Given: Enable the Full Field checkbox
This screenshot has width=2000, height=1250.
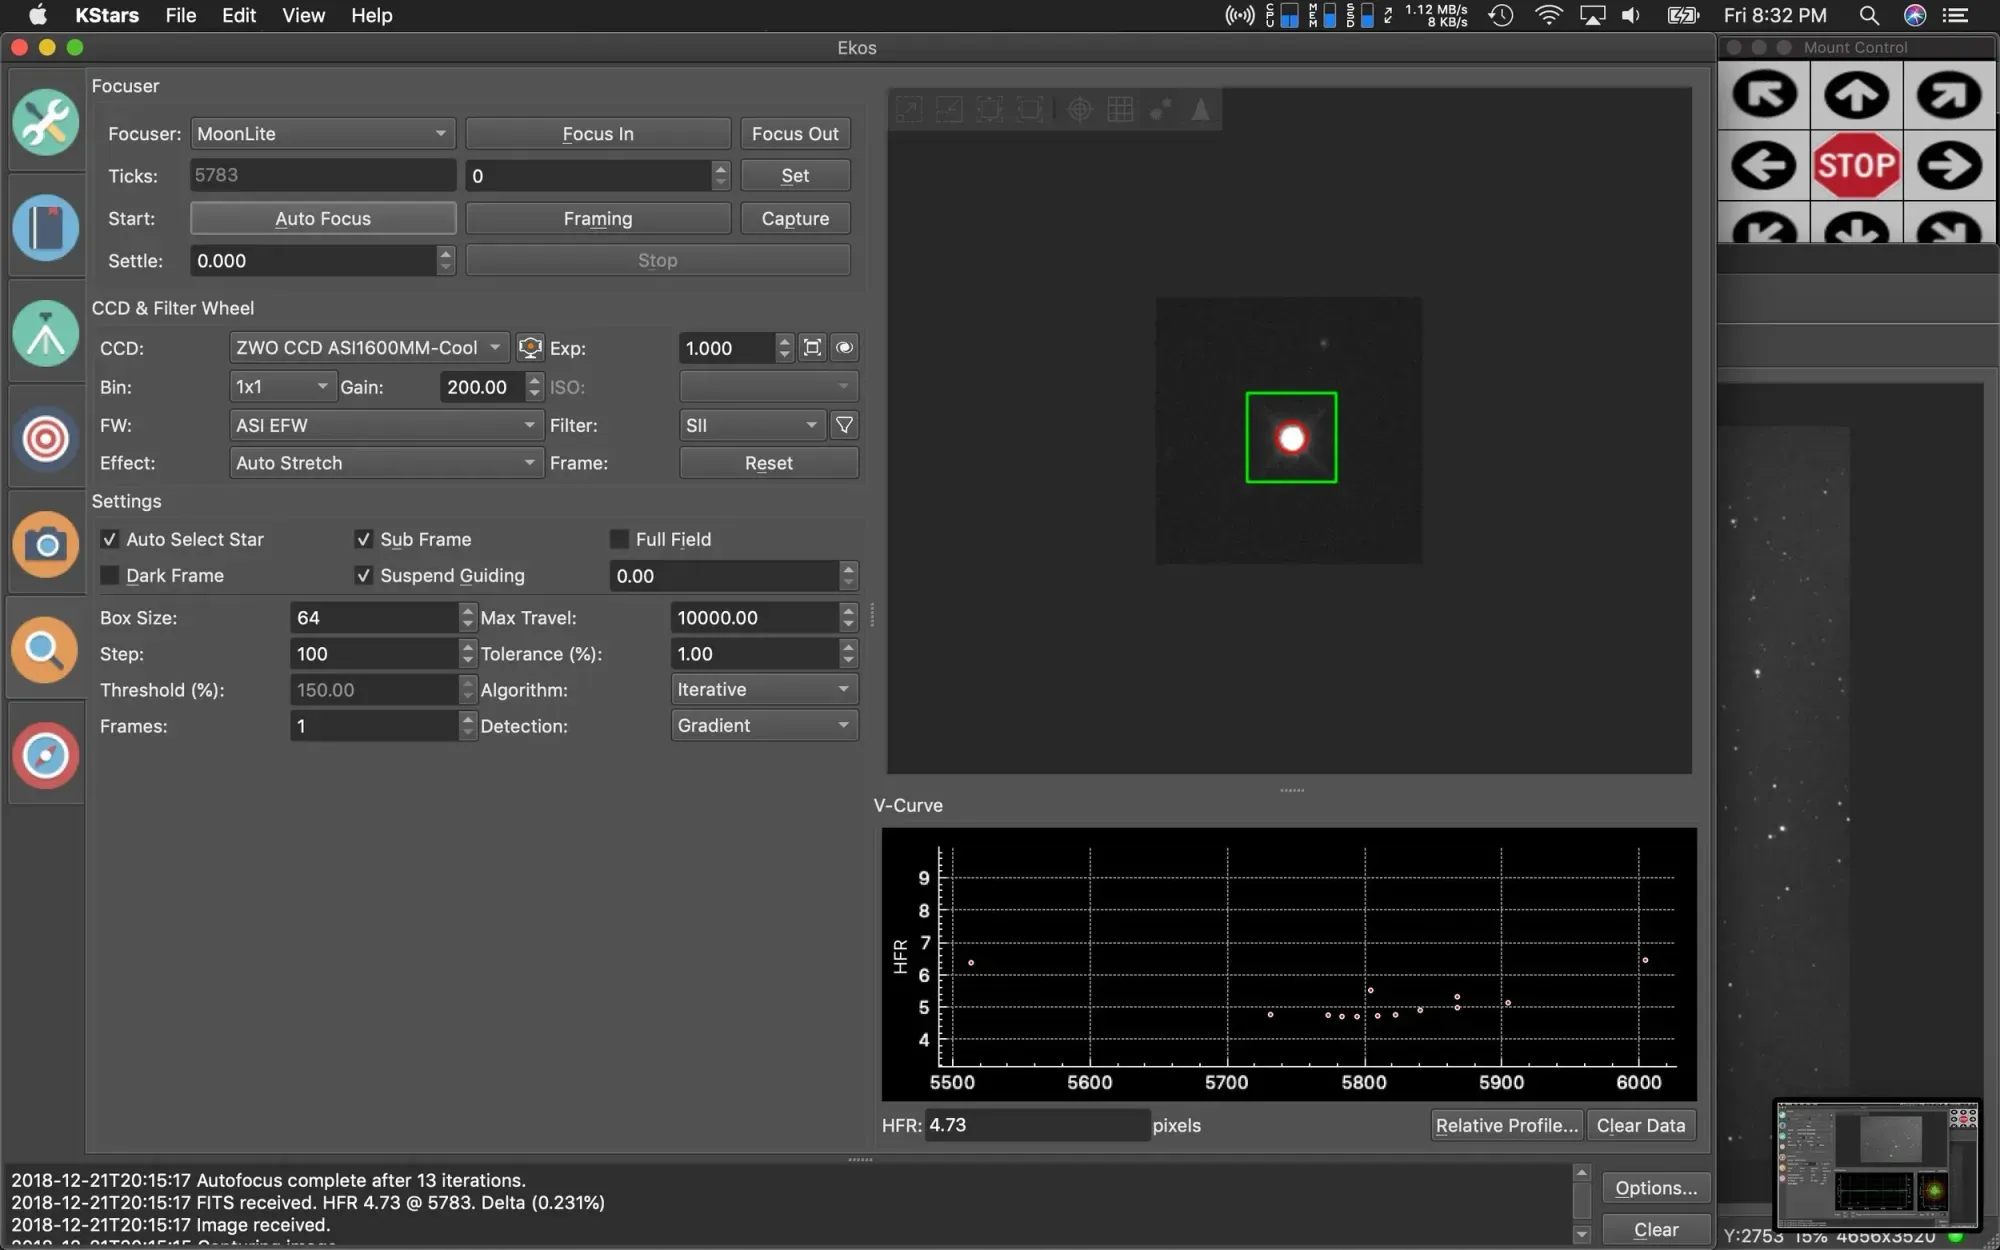Looking at the screenshot, I should (619, 539).
